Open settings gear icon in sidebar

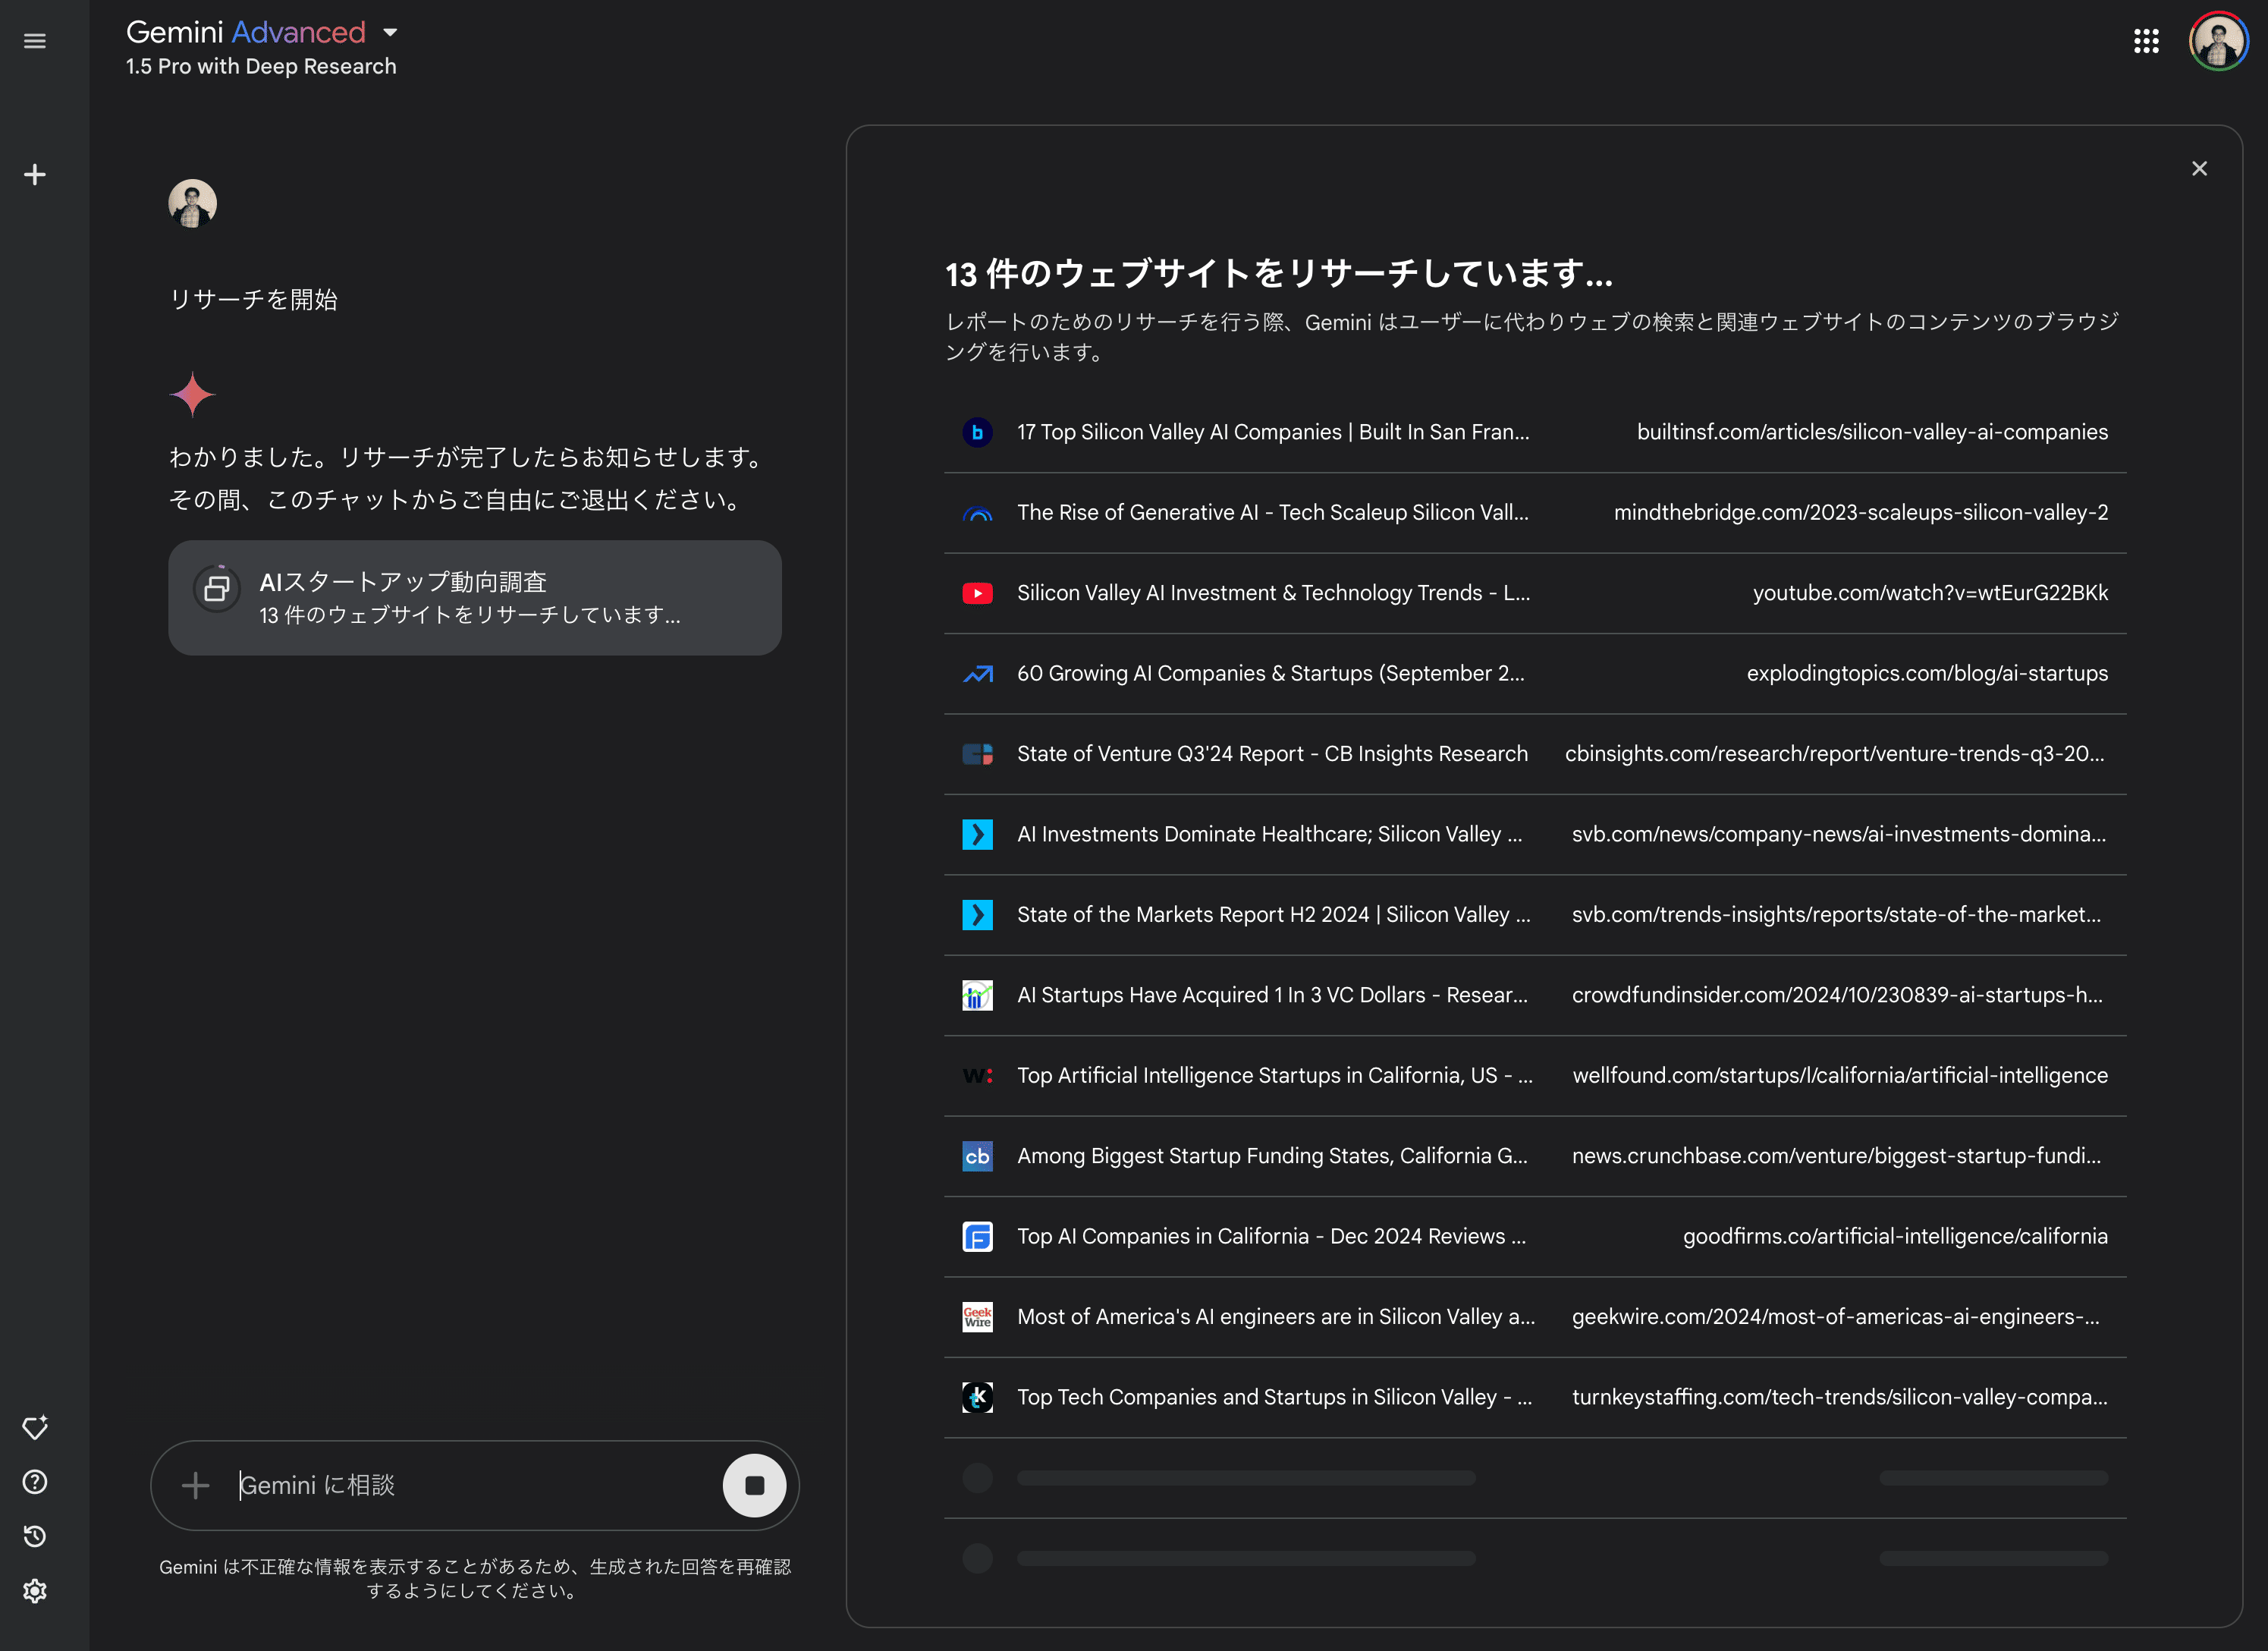tap(35, 1591)
